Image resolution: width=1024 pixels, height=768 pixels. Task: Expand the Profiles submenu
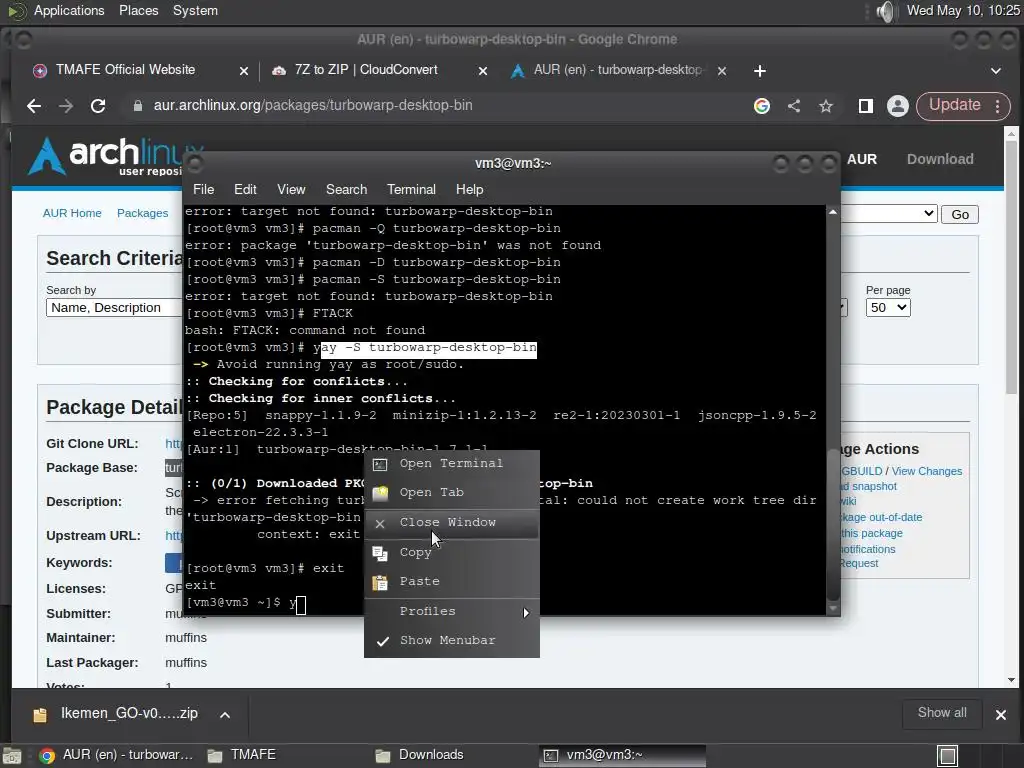pos(451,612)
